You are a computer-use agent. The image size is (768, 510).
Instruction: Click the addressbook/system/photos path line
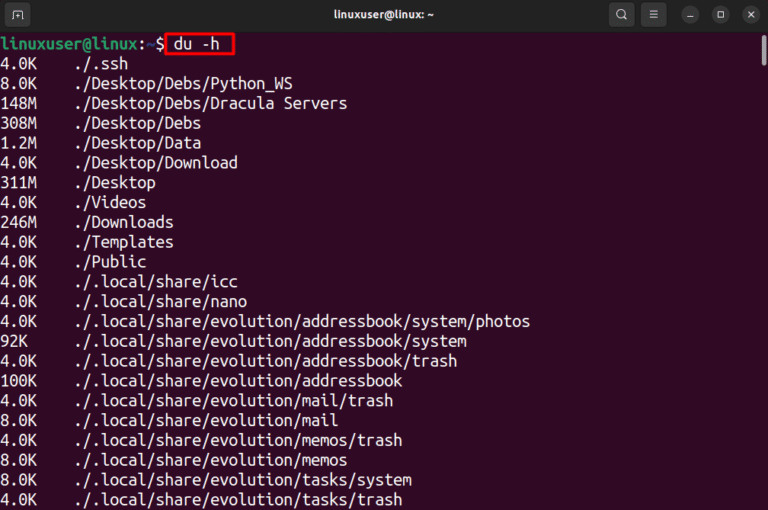point(265,322)
